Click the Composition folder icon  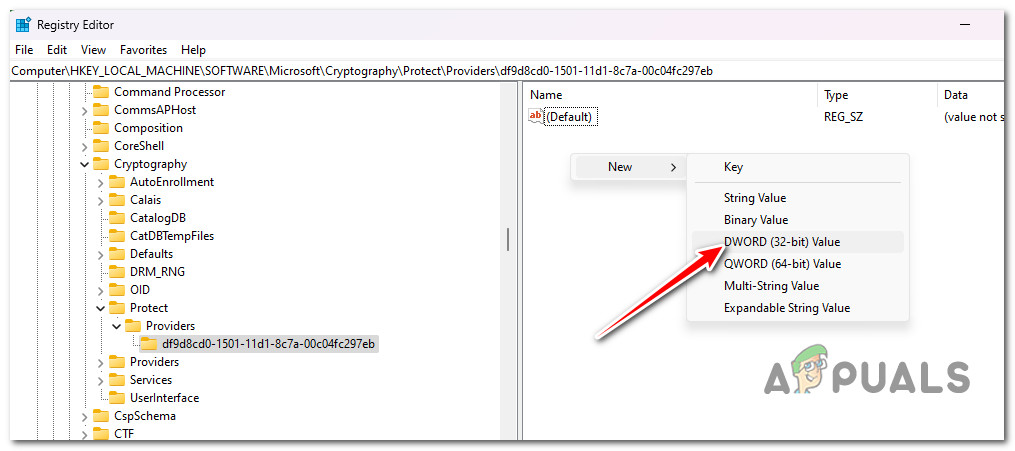click(x=100, y=128)
